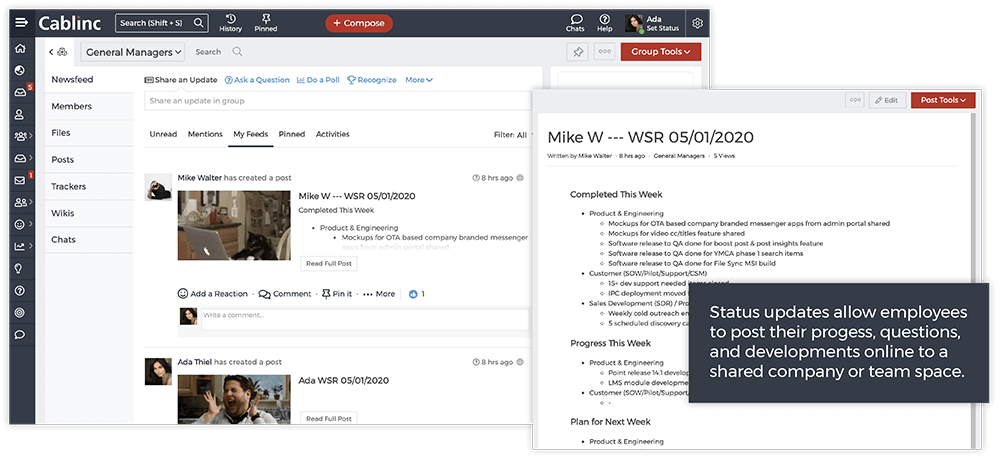Switch to the Unread tab
This screenshot has width=1000, height=460.
[163, 134]
